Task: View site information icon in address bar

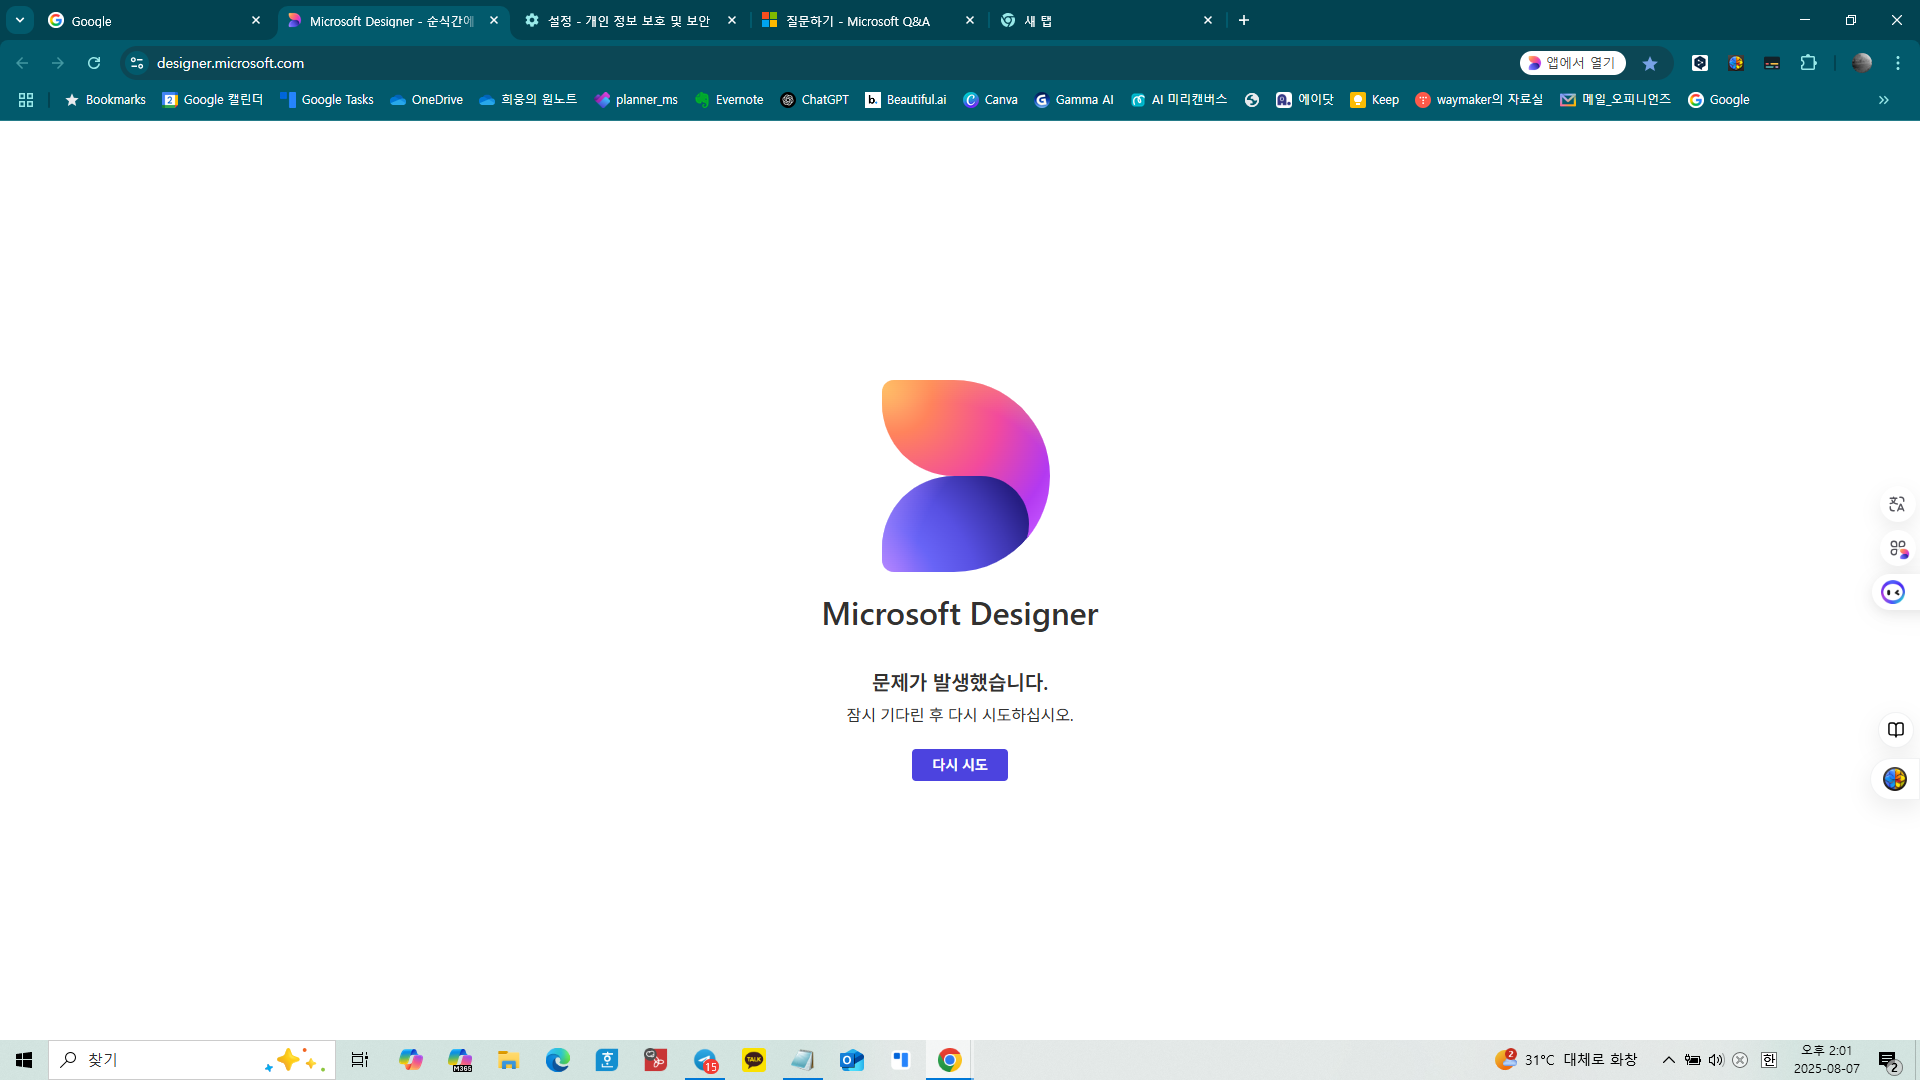Action: click(137, 63)
